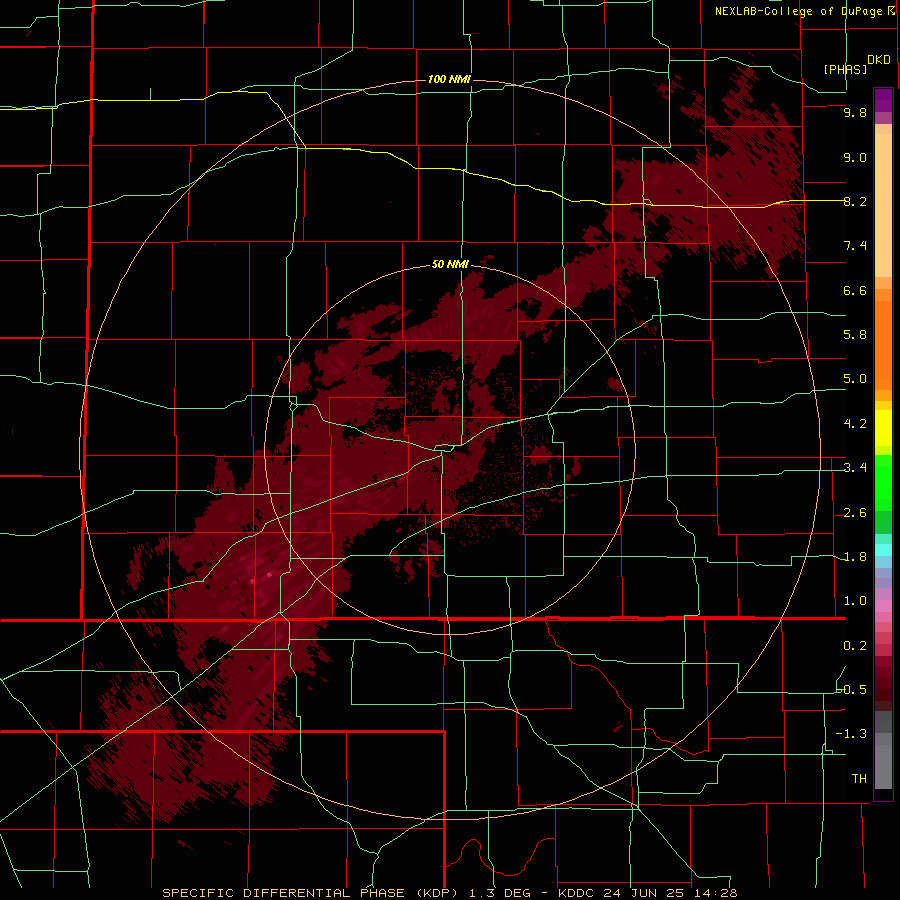Click the DKD unit label
The height and width of the screenshot is (900, 900).
(x=878, y=60)
